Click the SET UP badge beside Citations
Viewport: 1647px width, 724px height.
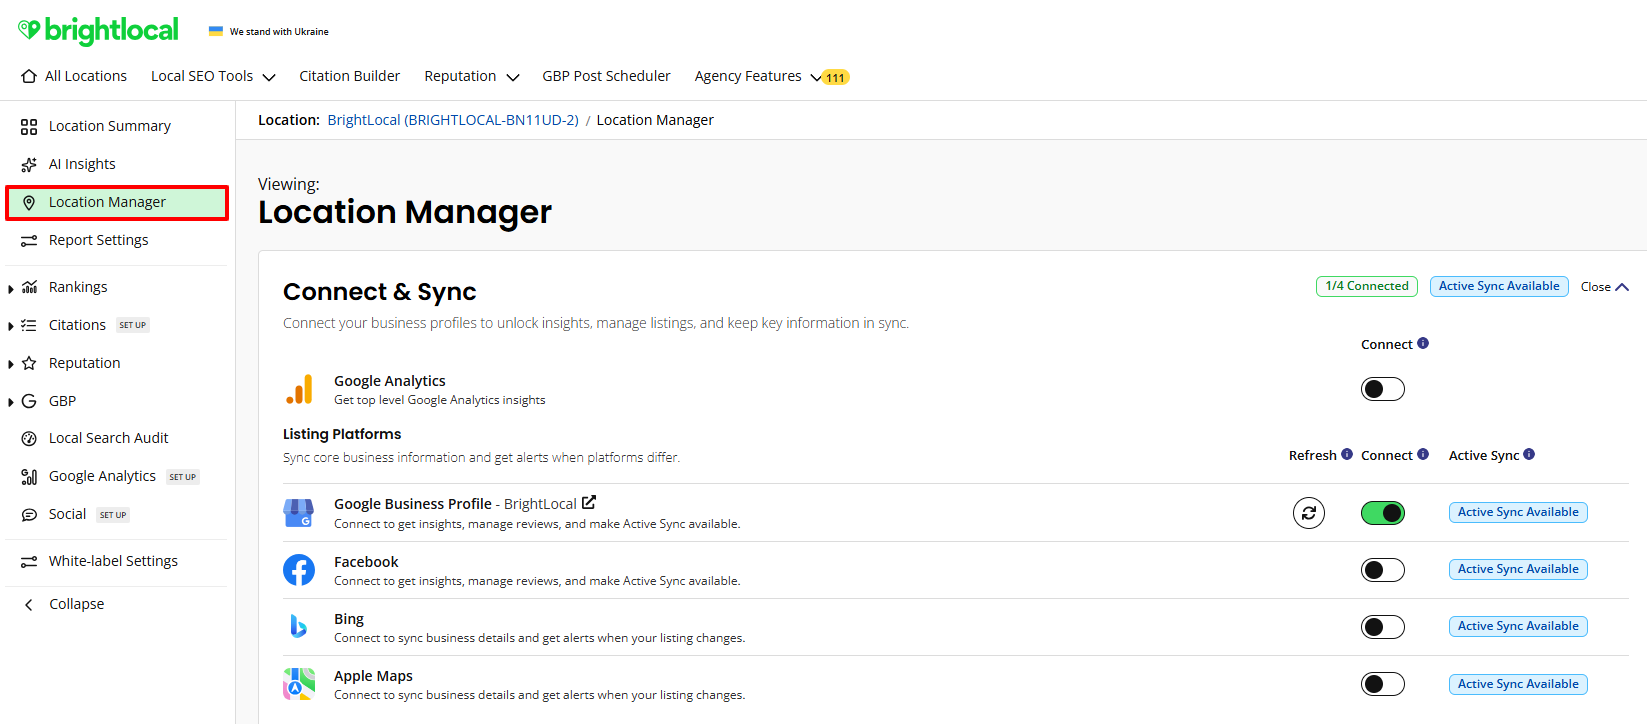133,325
